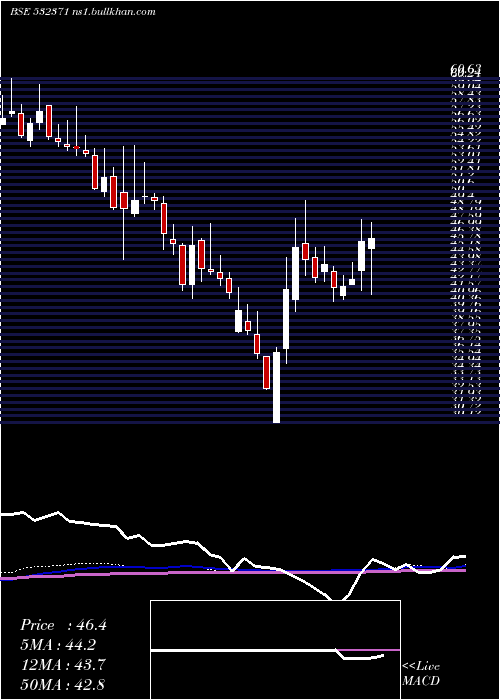The image size is (500, 700).
Task: Click the '<<Live MACD' label
Action: tap(421, 674)
